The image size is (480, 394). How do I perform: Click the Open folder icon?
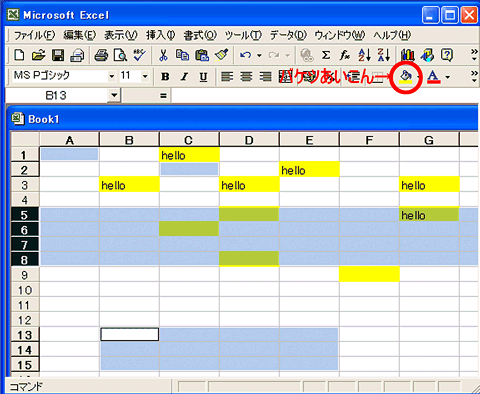tap(39, 55)
